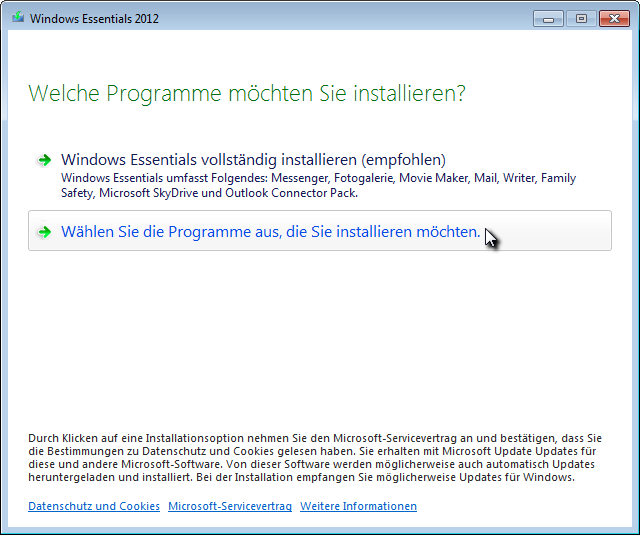Close the Windows Essentials 2012 installer
640x535 pixels.
(x=614, y=19)
